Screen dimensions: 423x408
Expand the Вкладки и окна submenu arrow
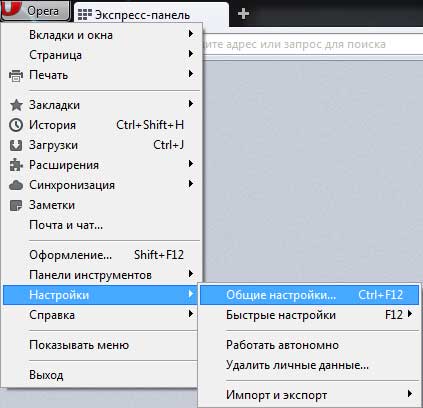point(191,34)
